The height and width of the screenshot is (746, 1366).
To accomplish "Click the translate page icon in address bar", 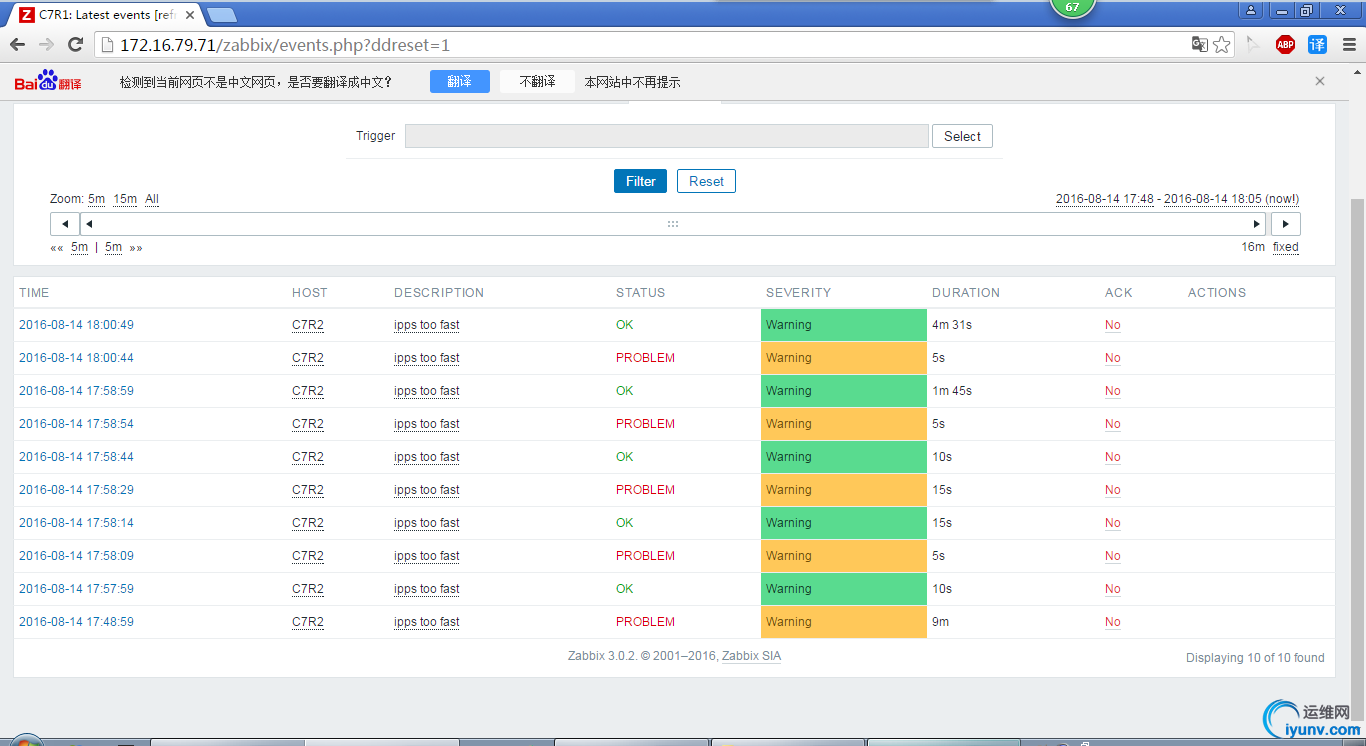I will tap(1200, 44).
